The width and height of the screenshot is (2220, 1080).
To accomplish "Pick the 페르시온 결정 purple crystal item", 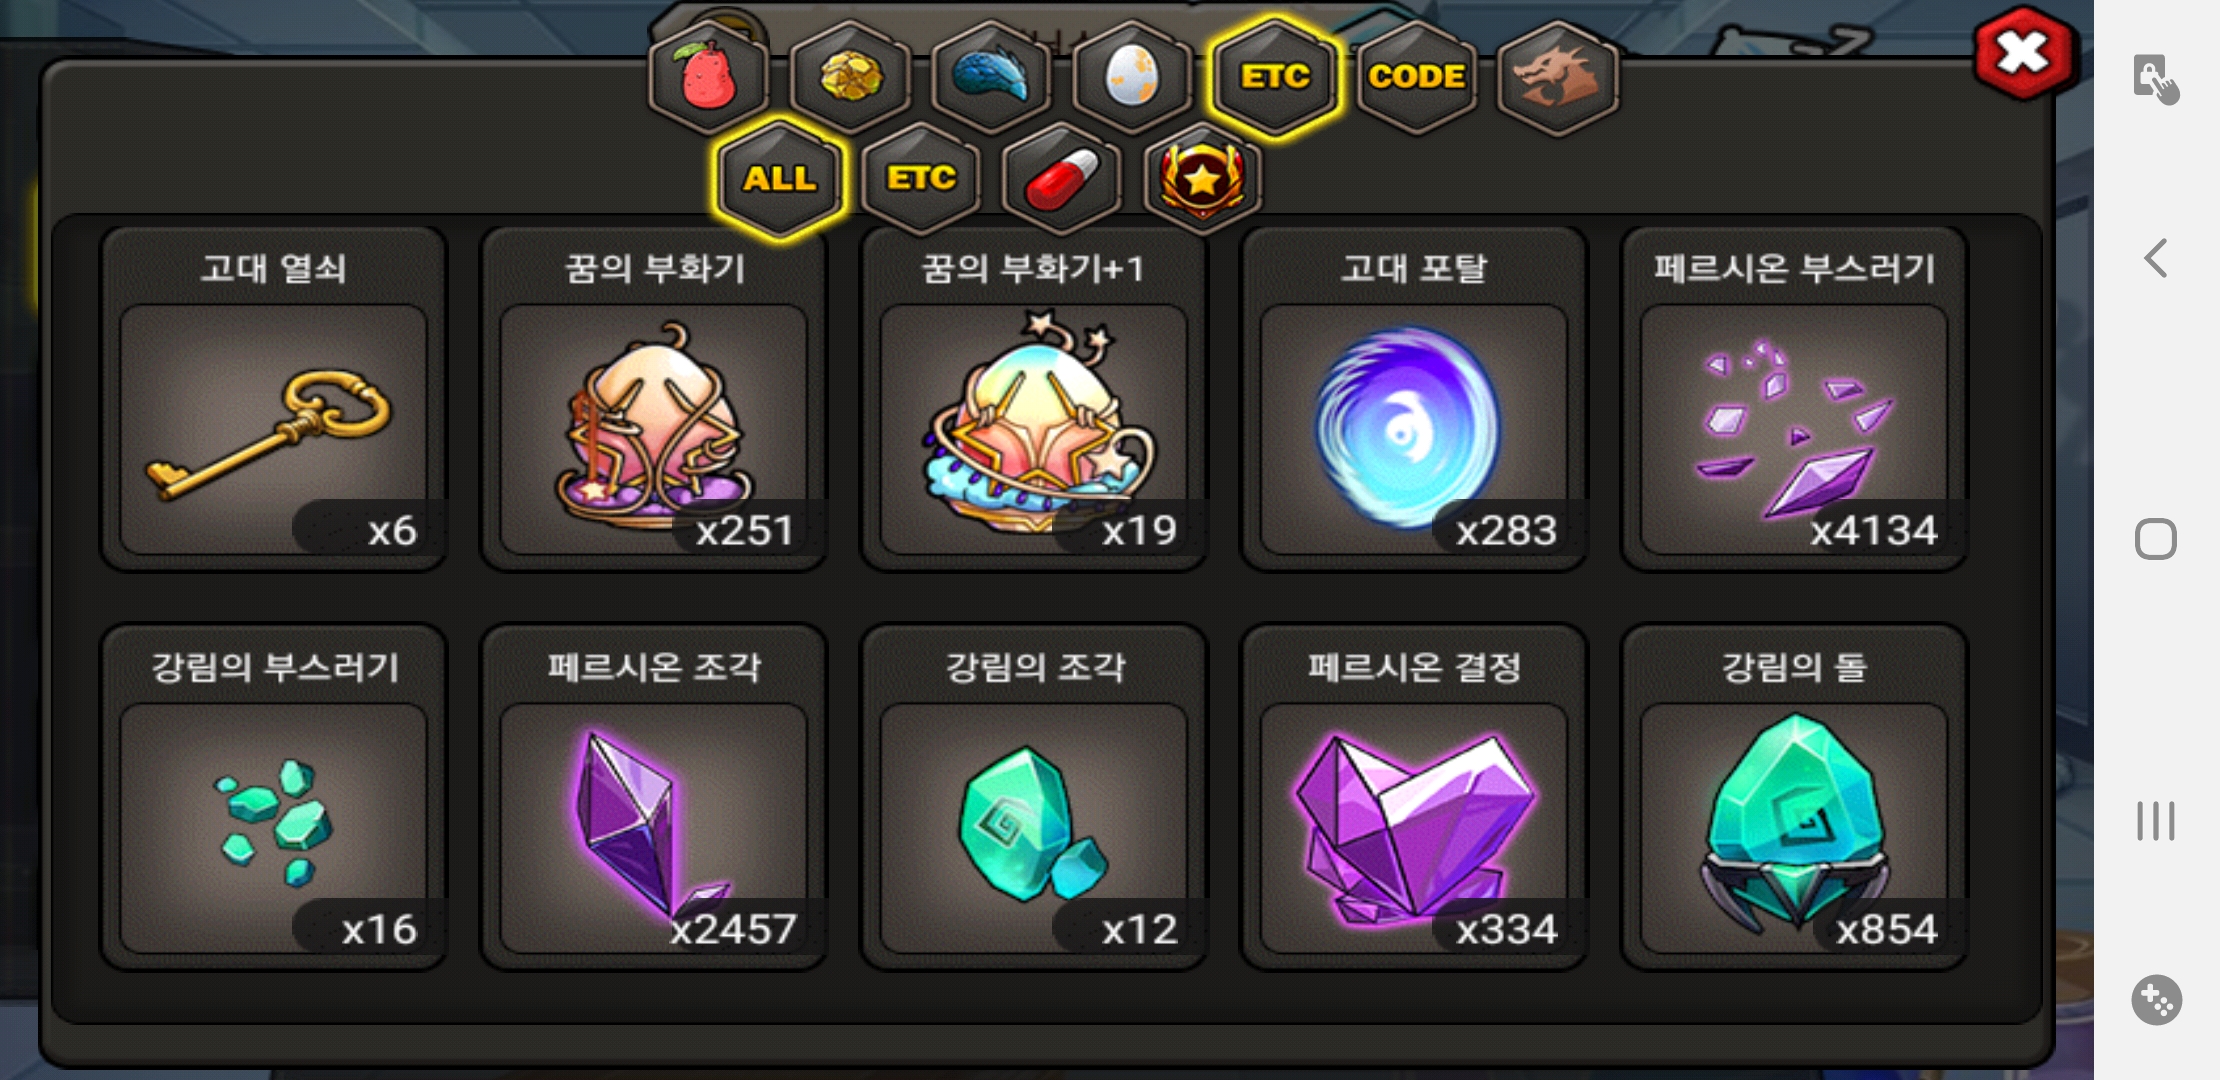I will [1413, 797].
